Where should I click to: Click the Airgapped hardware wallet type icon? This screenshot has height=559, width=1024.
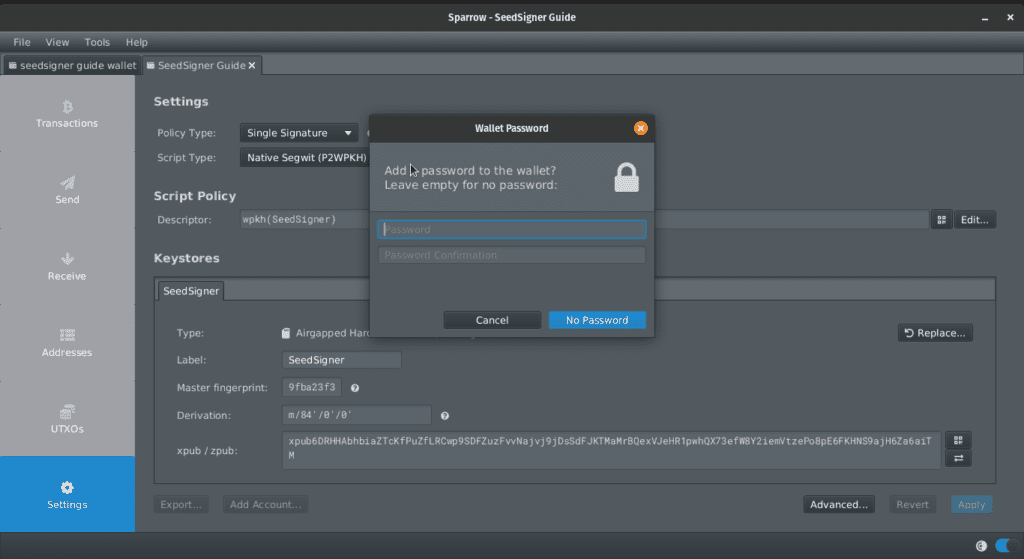pyautogui.click(x=285, y=333)
